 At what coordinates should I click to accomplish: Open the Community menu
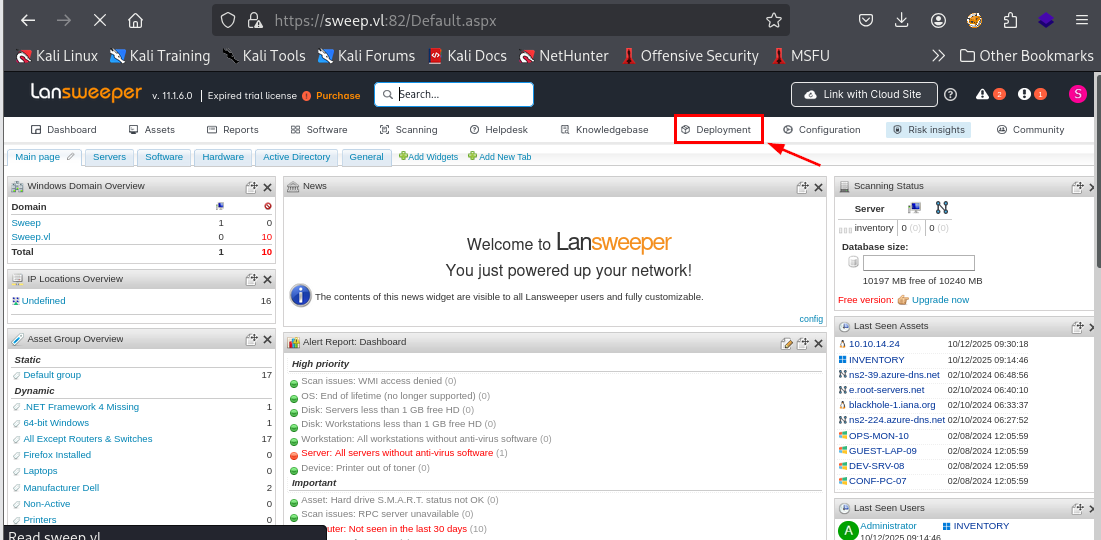tap(1031, 130)
